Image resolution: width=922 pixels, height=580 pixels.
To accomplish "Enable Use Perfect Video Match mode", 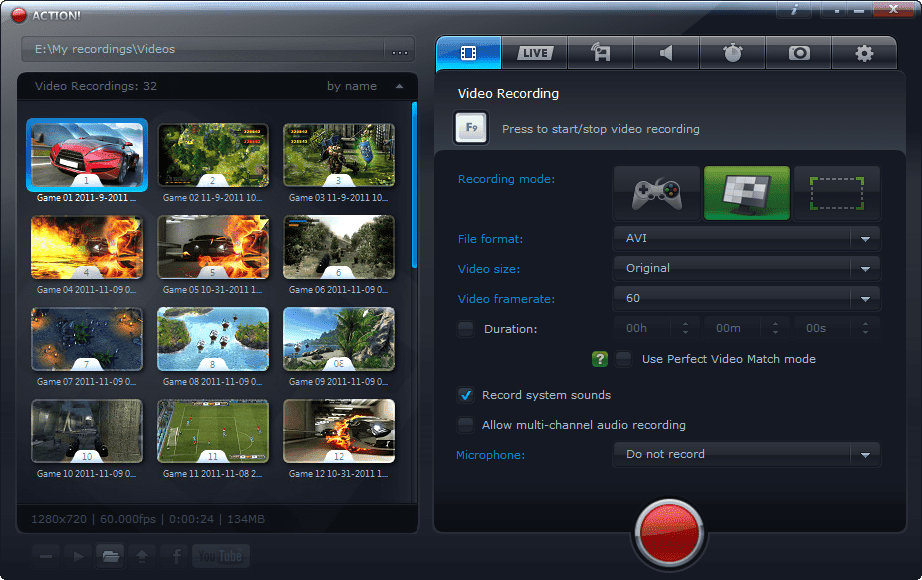I will pyautogui.click(x=624, y=359).
